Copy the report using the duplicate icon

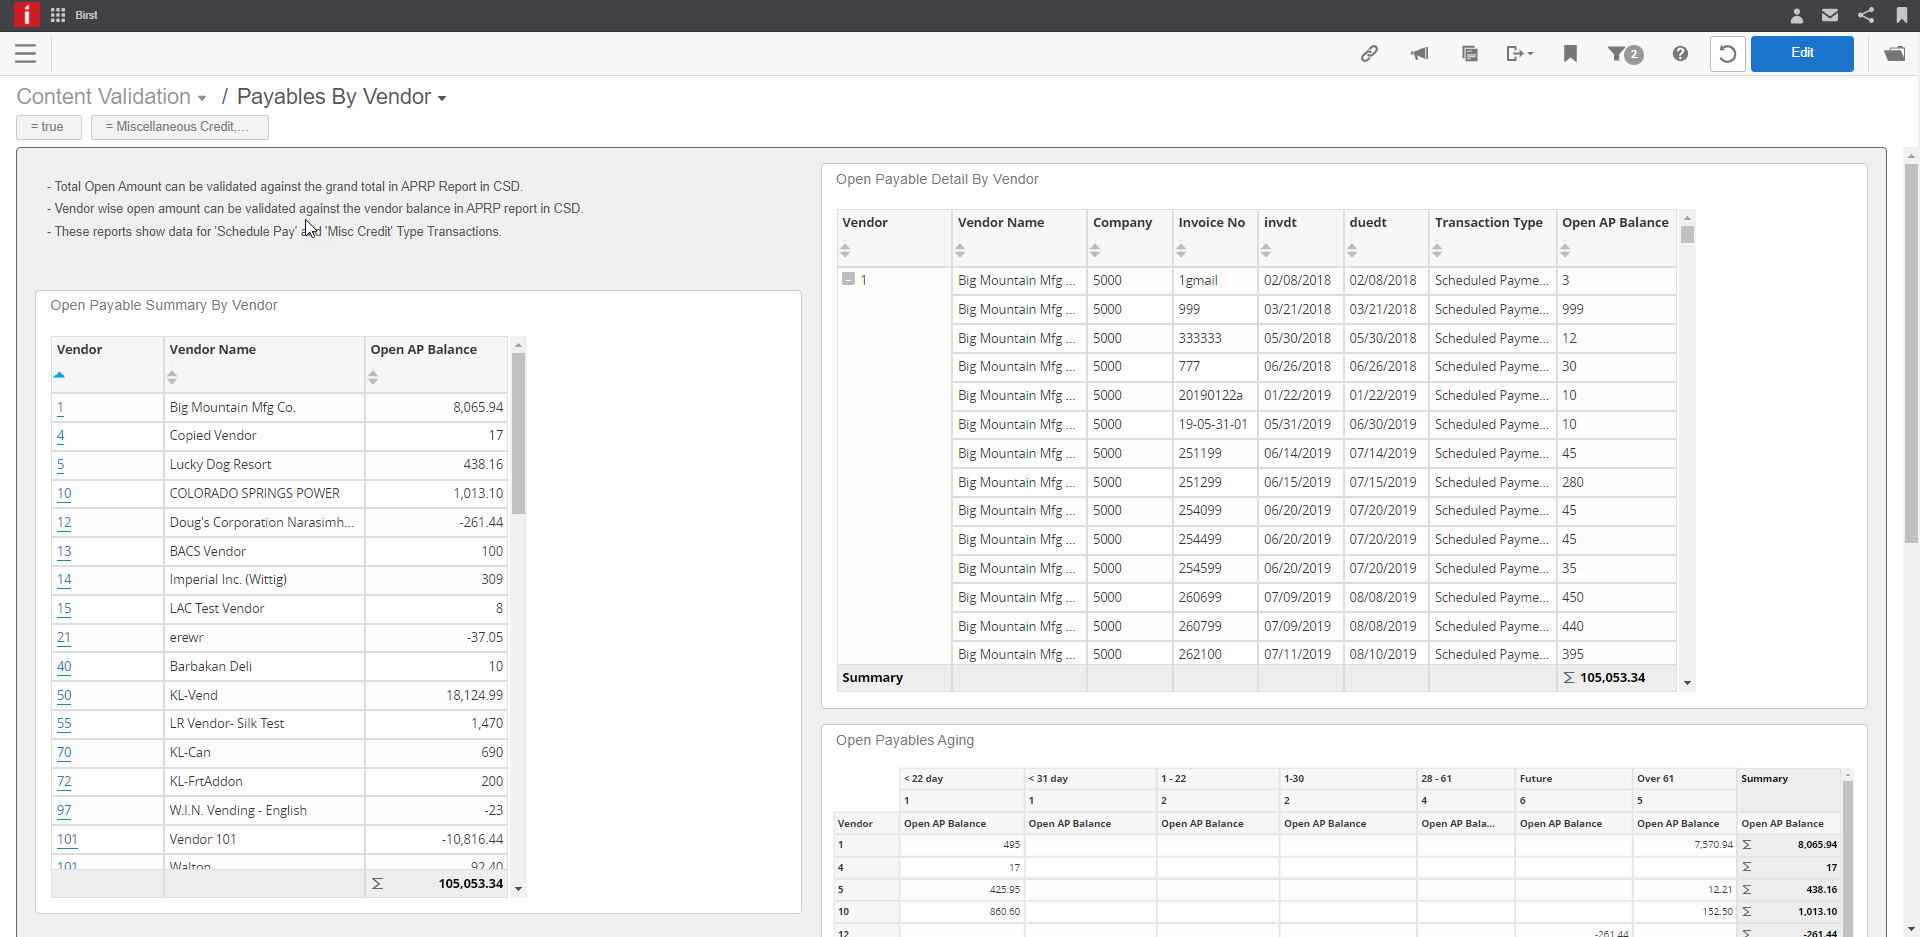pos(1470,54)
